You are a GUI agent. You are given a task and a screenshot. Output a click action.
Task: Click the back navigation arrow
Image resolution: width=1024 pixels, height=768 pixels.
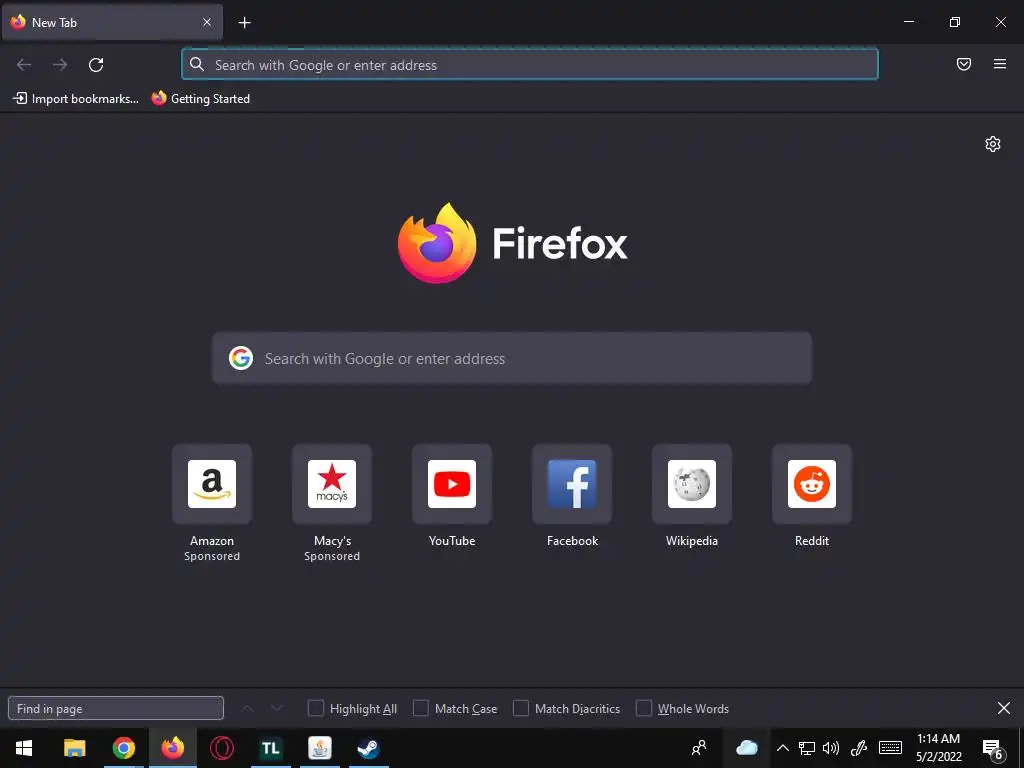[x=24, y=65]
